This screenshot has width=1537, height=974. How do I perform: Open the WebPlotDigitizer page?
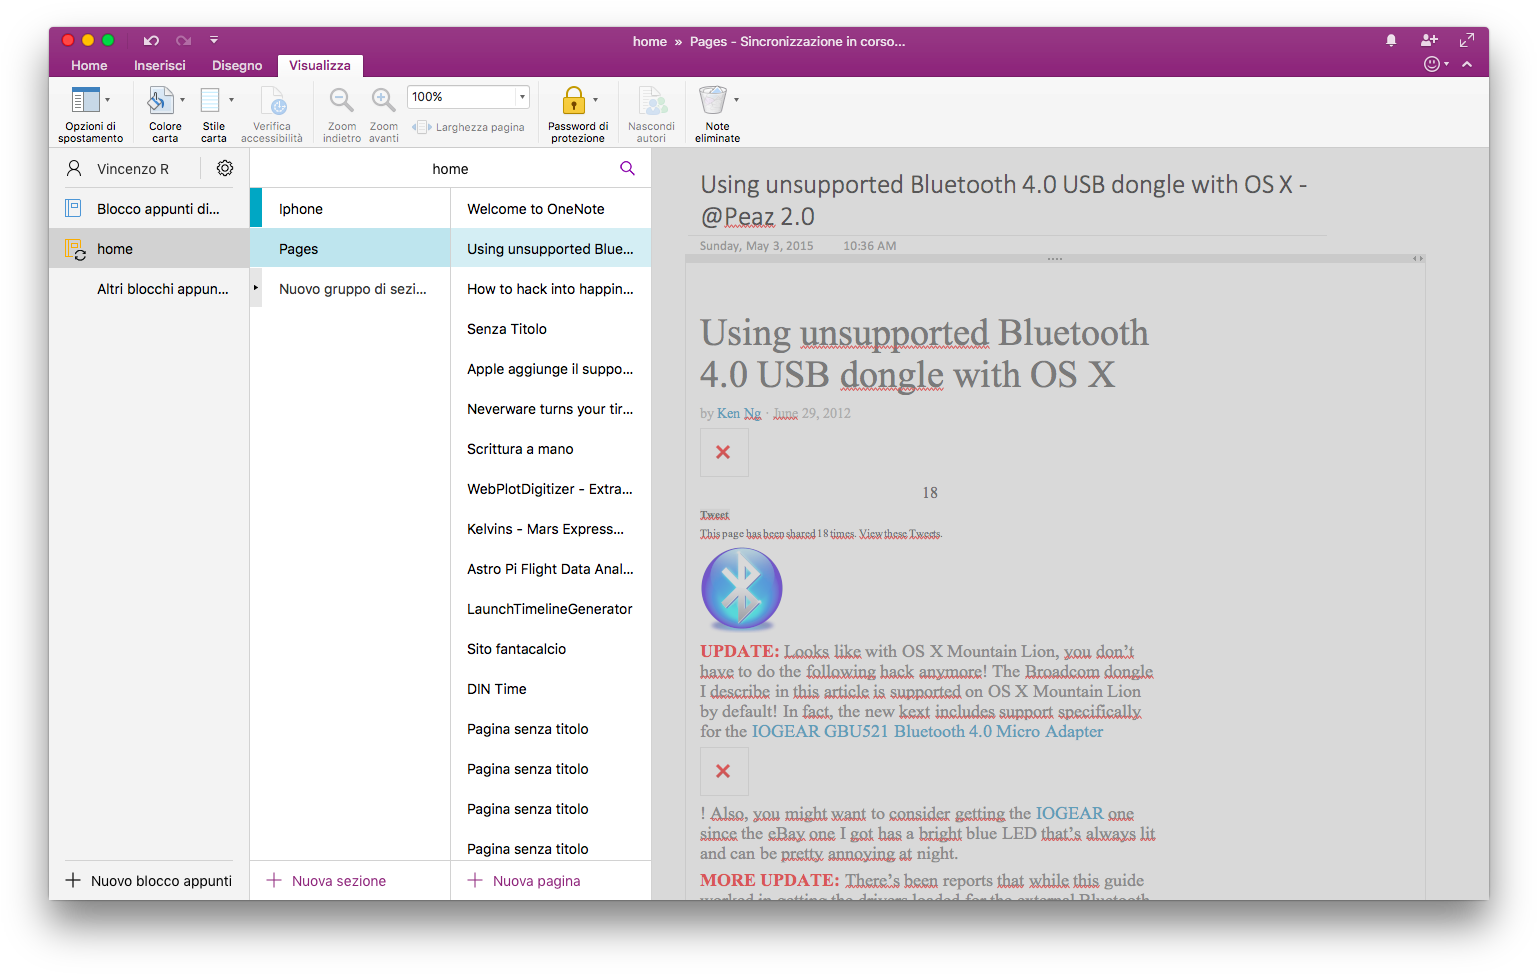tap(551, 489)
